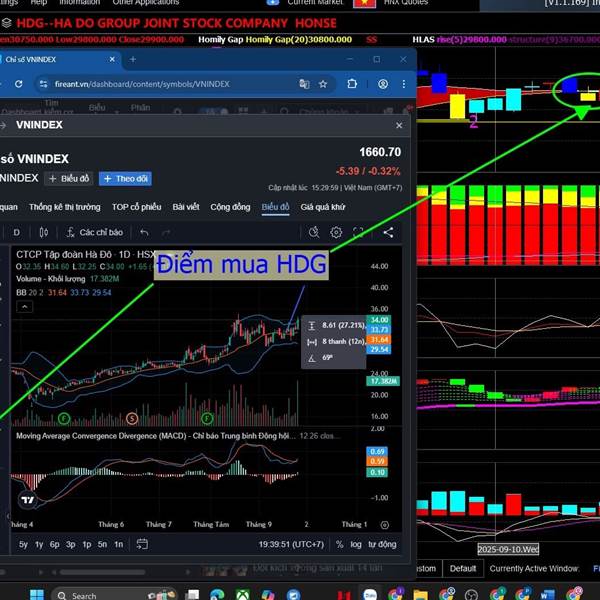Click the 19:39:51 (UTC+7) timezone
Screen dimensions: 600x600
point(291,544)
